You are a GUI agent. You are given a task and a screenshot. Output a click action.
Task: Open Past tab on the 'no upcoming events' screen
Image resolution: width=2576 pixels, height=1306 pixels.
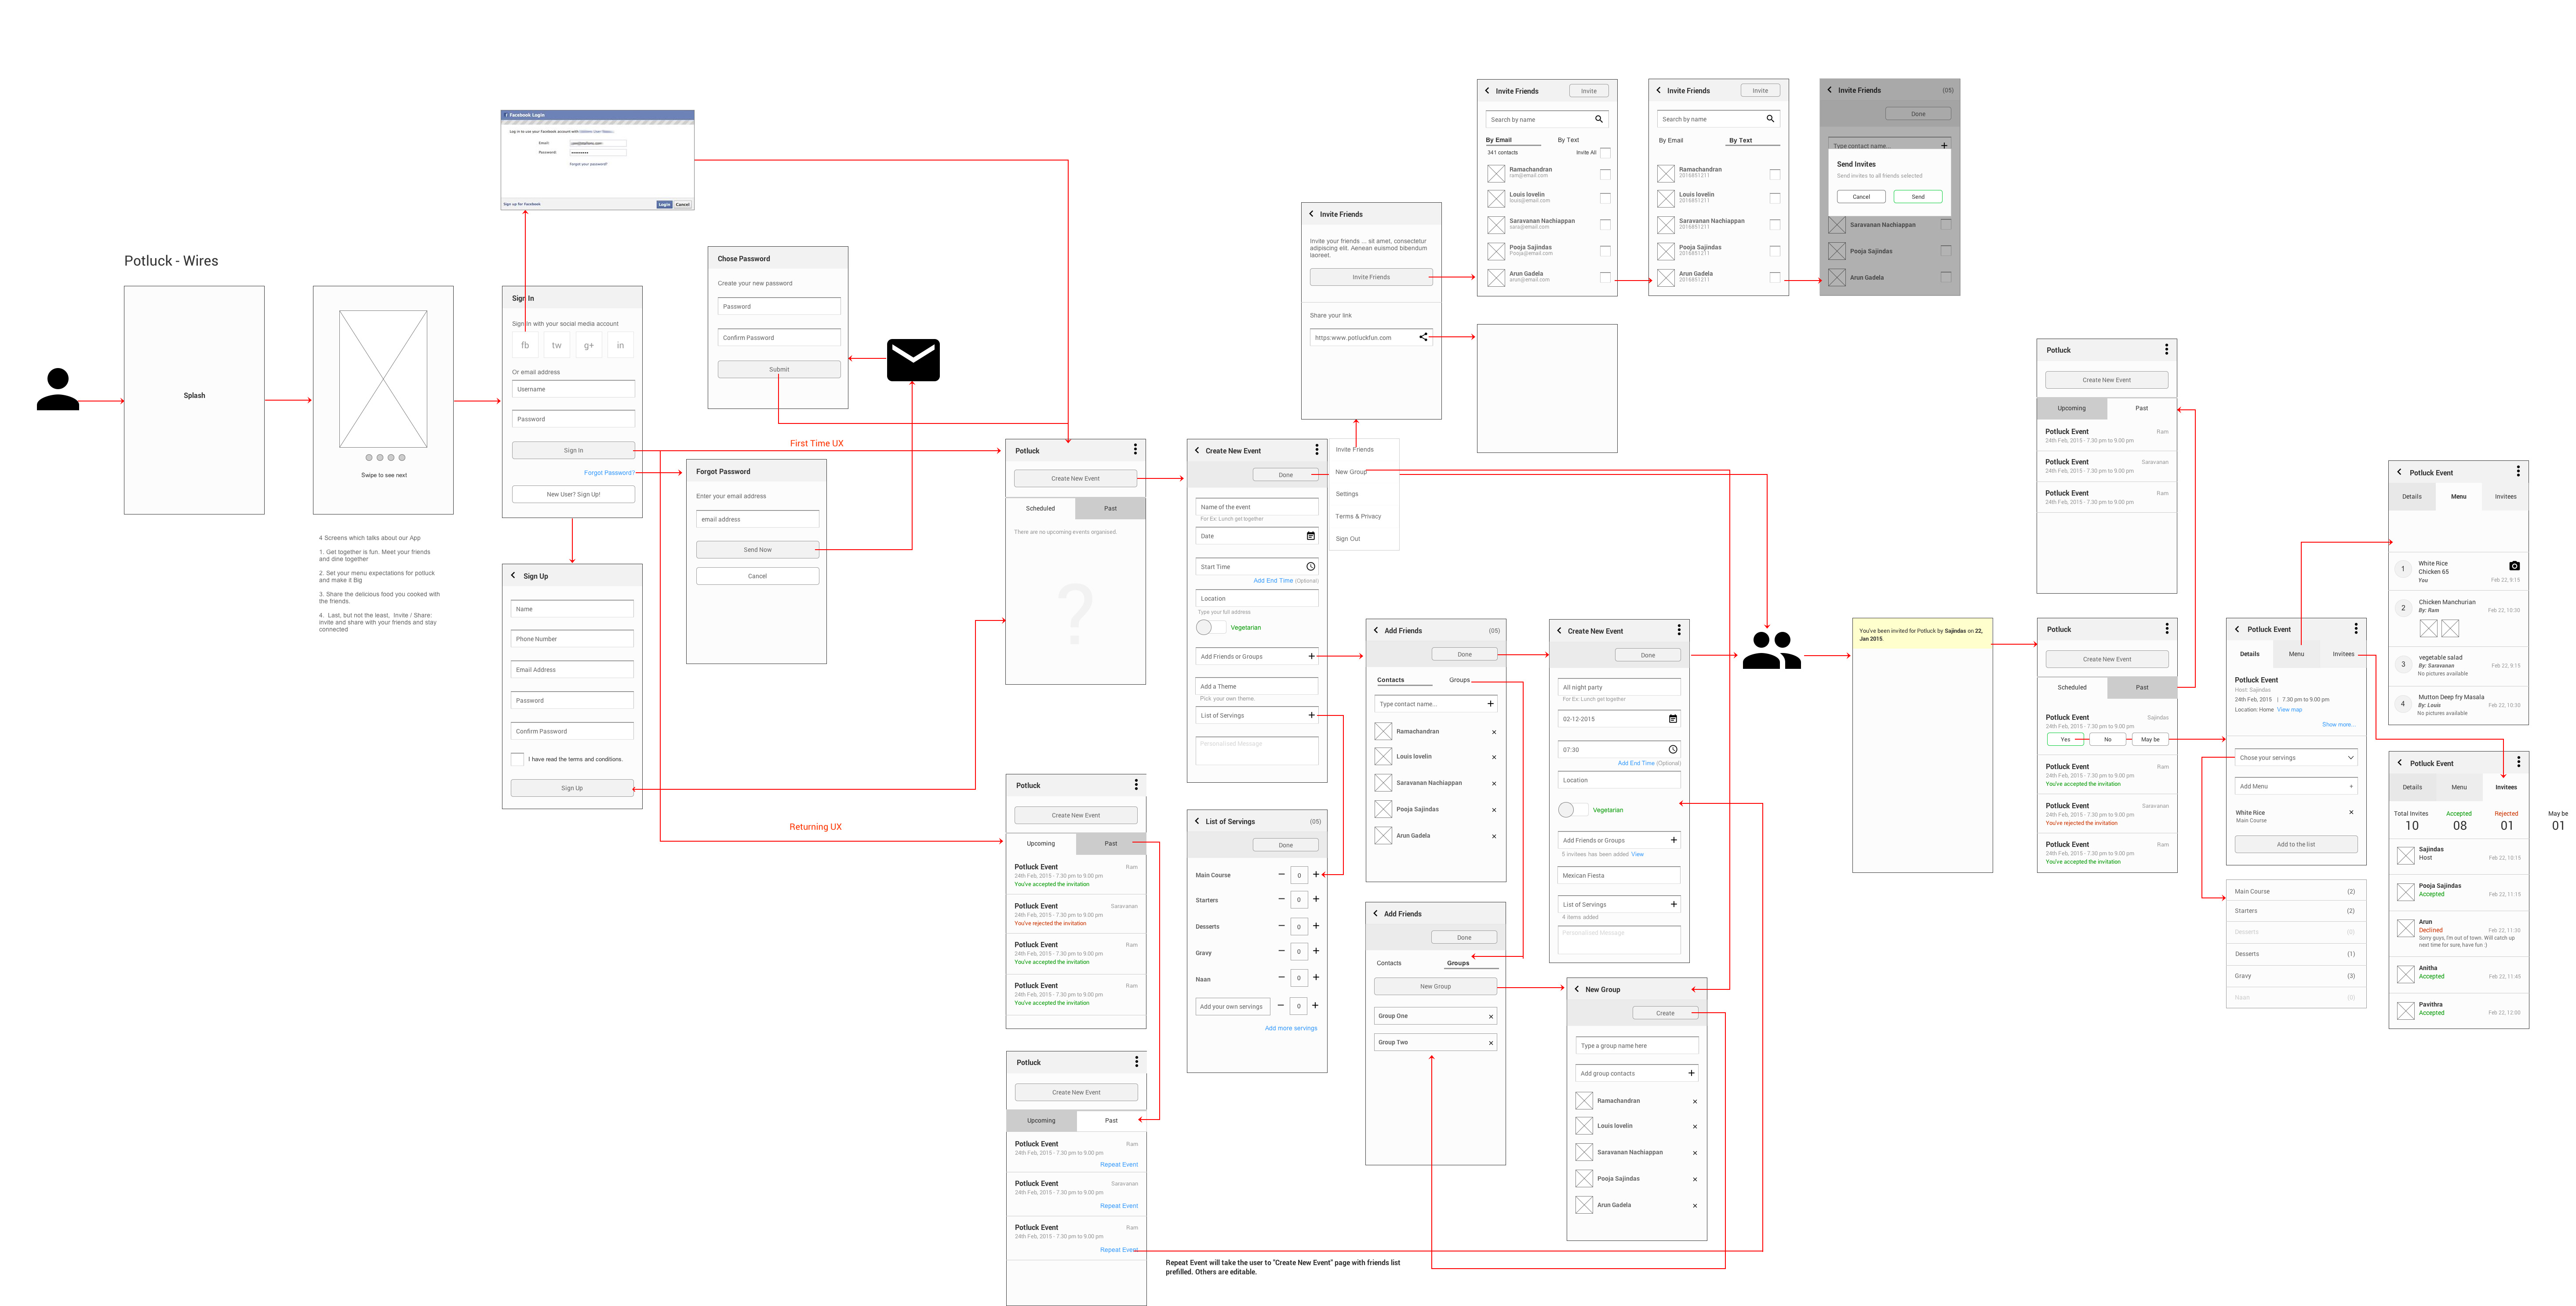click(1110, 508)
